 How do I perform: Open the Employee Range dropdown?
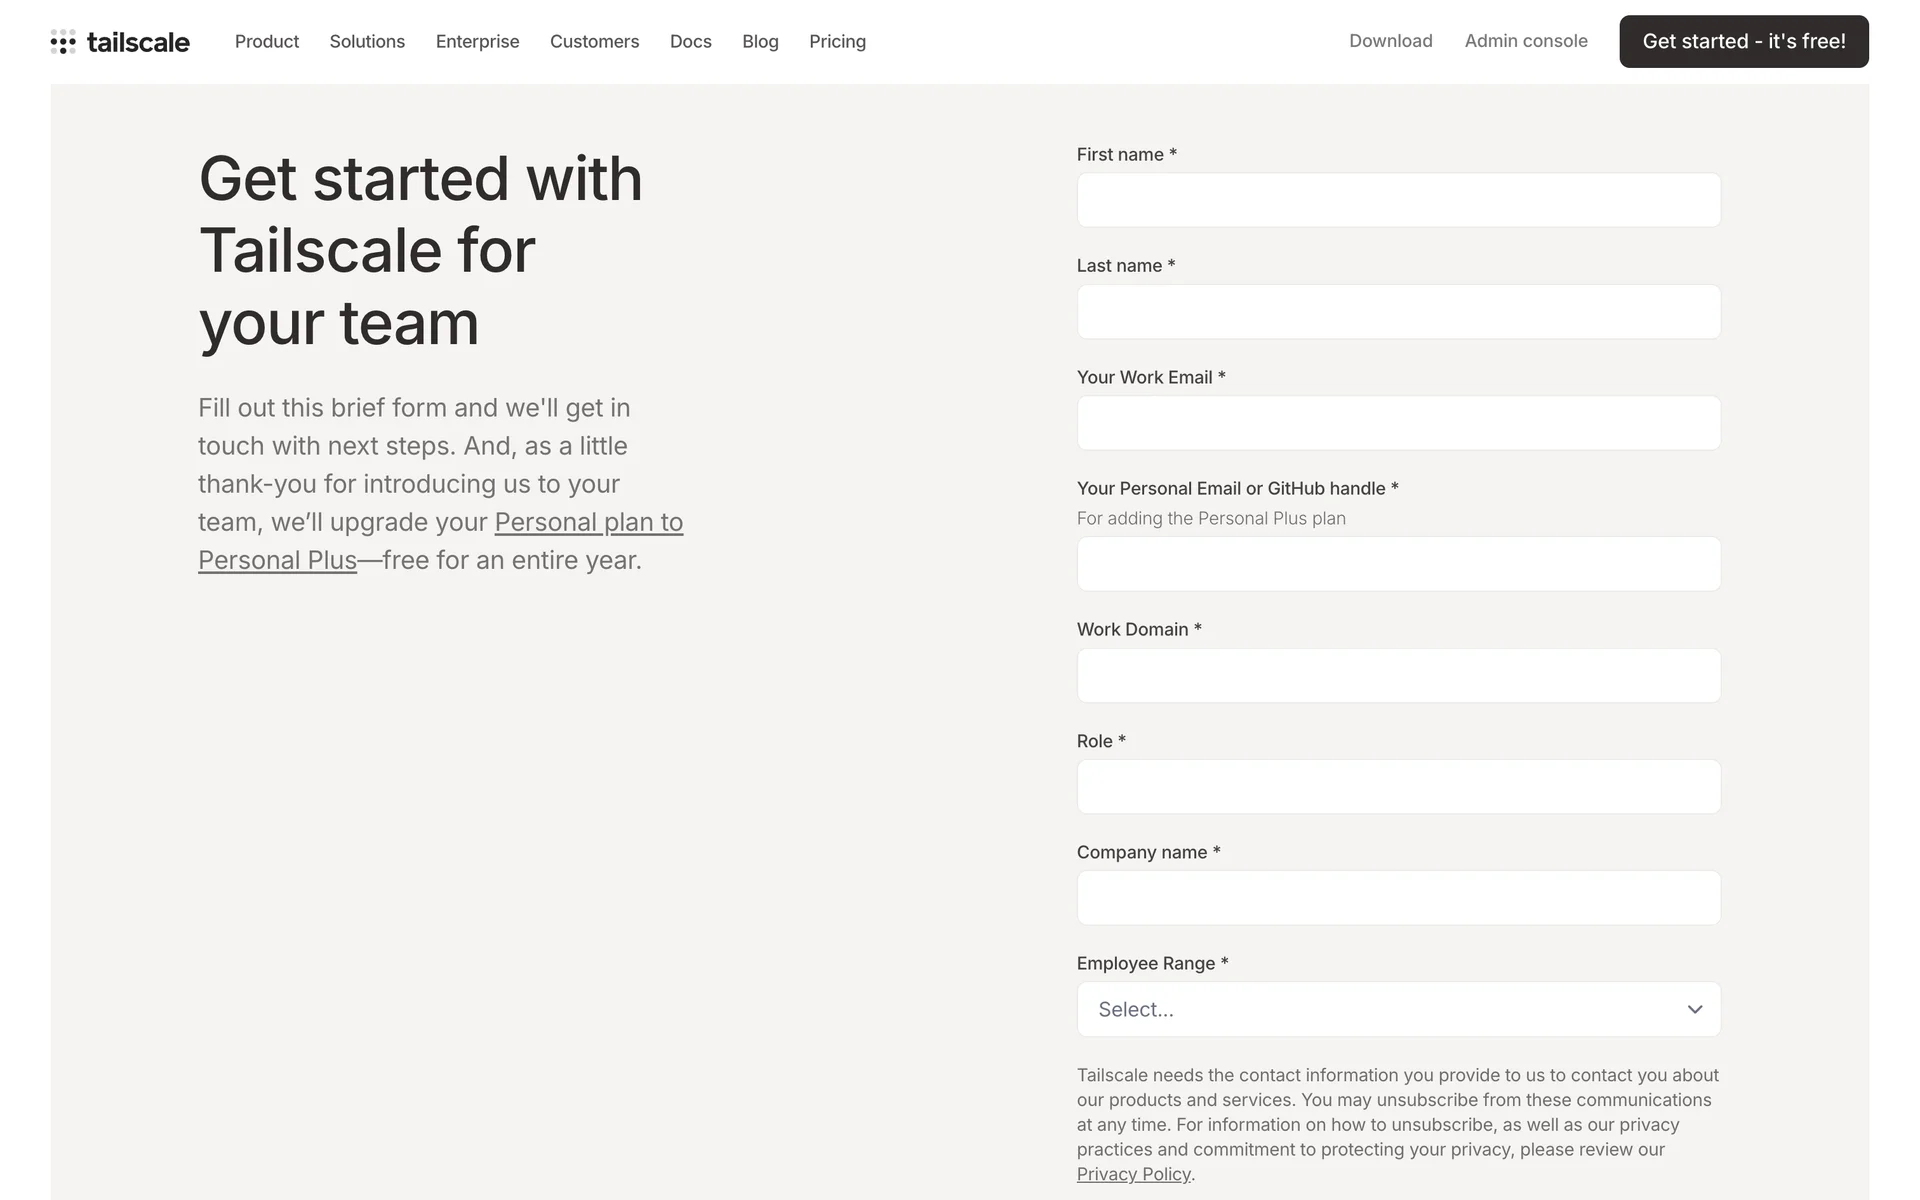(x=1397, y=1009)
